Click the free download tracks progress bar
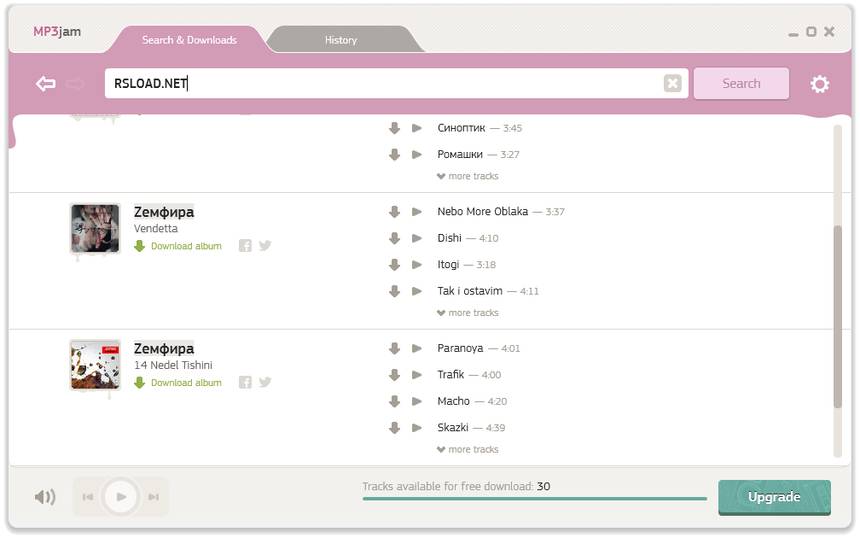Screen dimensions: 860x538 tap(535, 499)
